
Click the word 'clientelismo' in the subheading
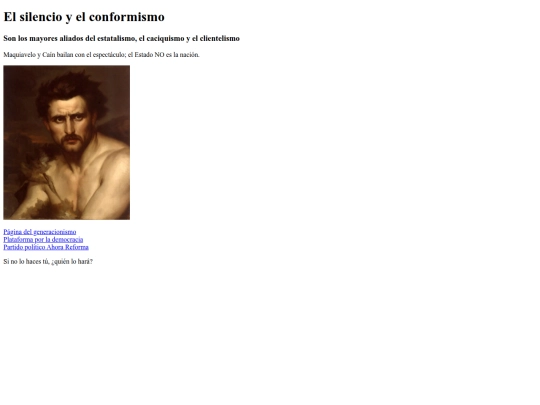click(x=219, y=38)
